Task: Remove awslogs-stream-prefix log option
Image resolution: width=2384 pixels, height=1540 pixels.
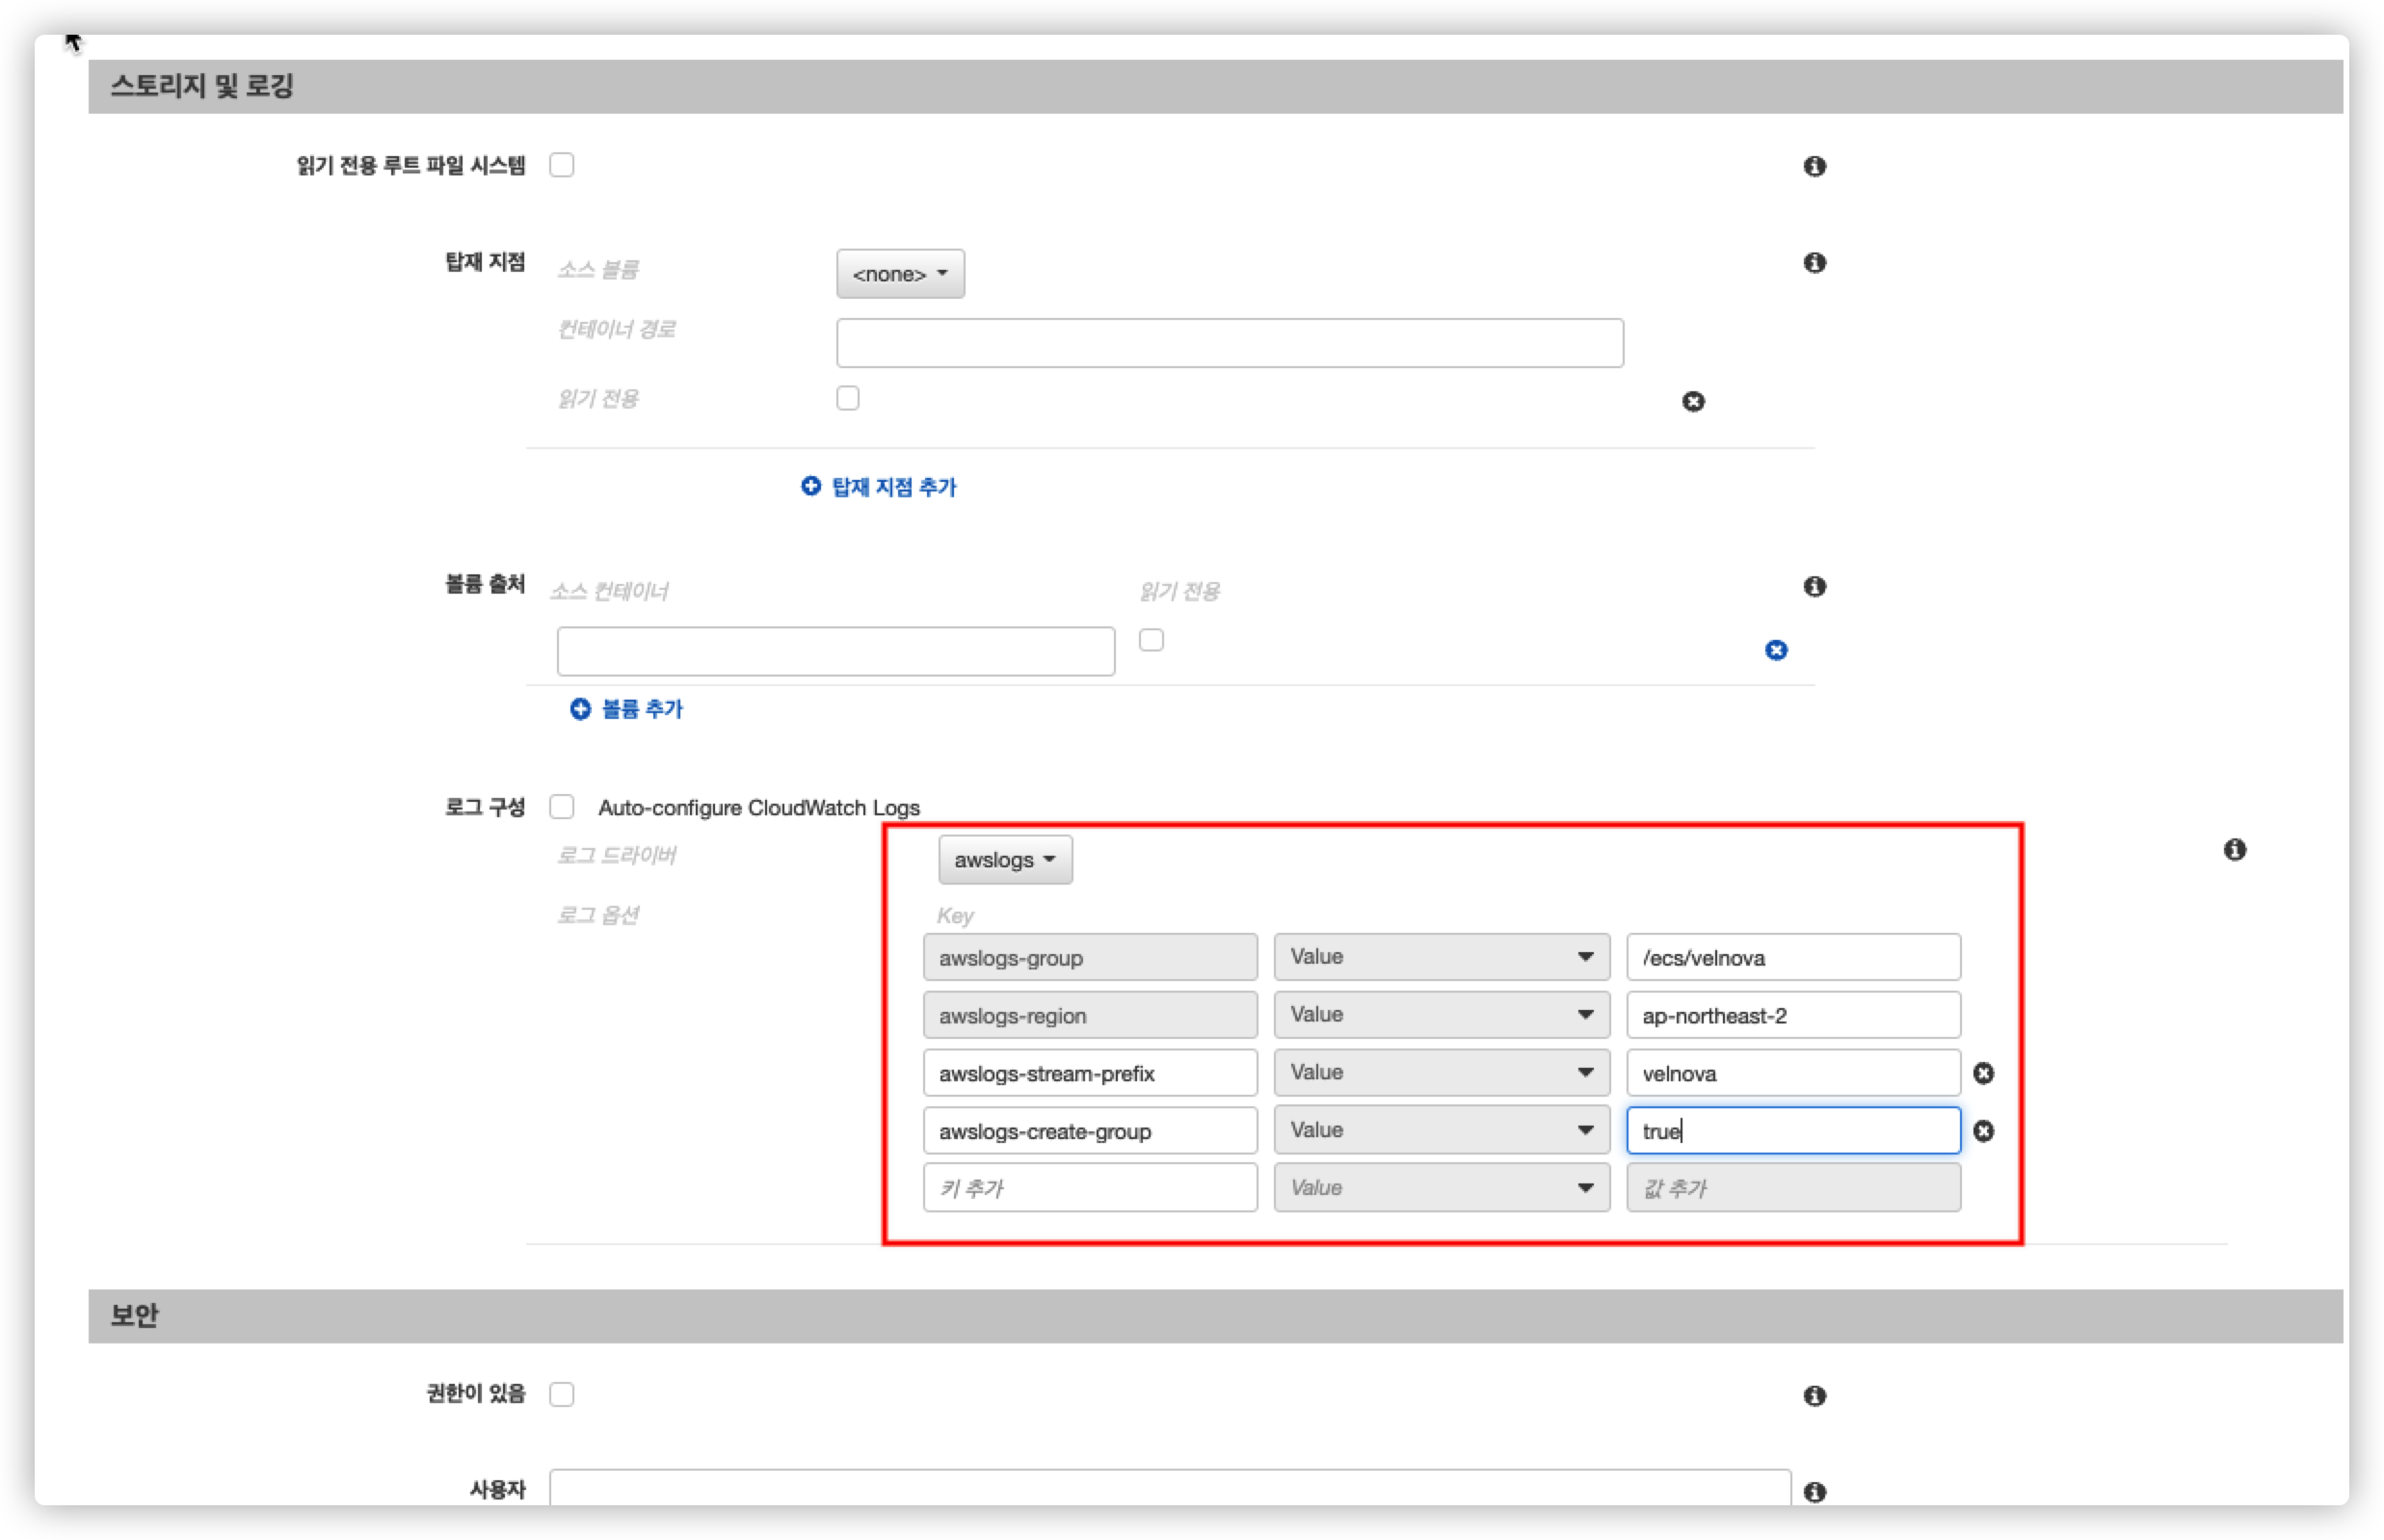Action: pos(1983,1073)
